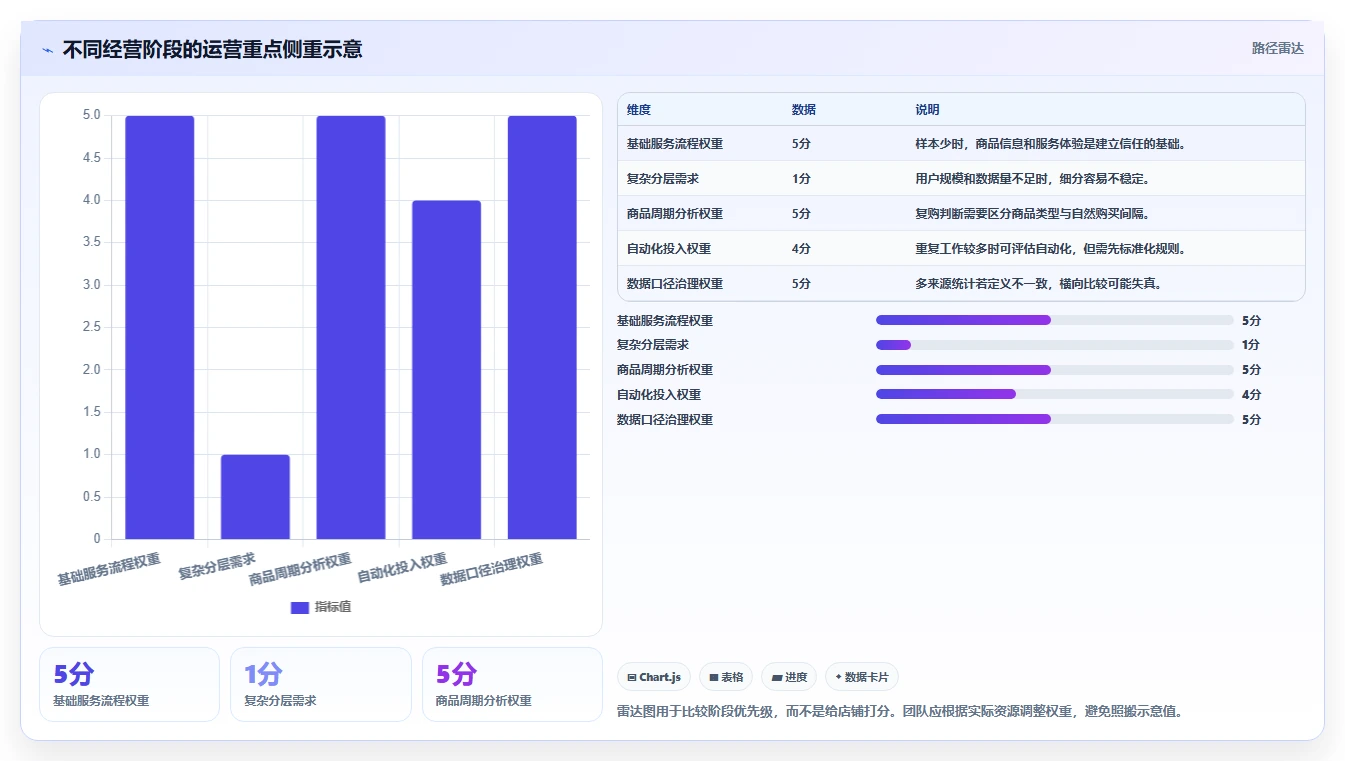Click the 自动化投入权重 bar in the chart
The width and height of the screenshot is (1345, 761).
click(x=446, y=370)
